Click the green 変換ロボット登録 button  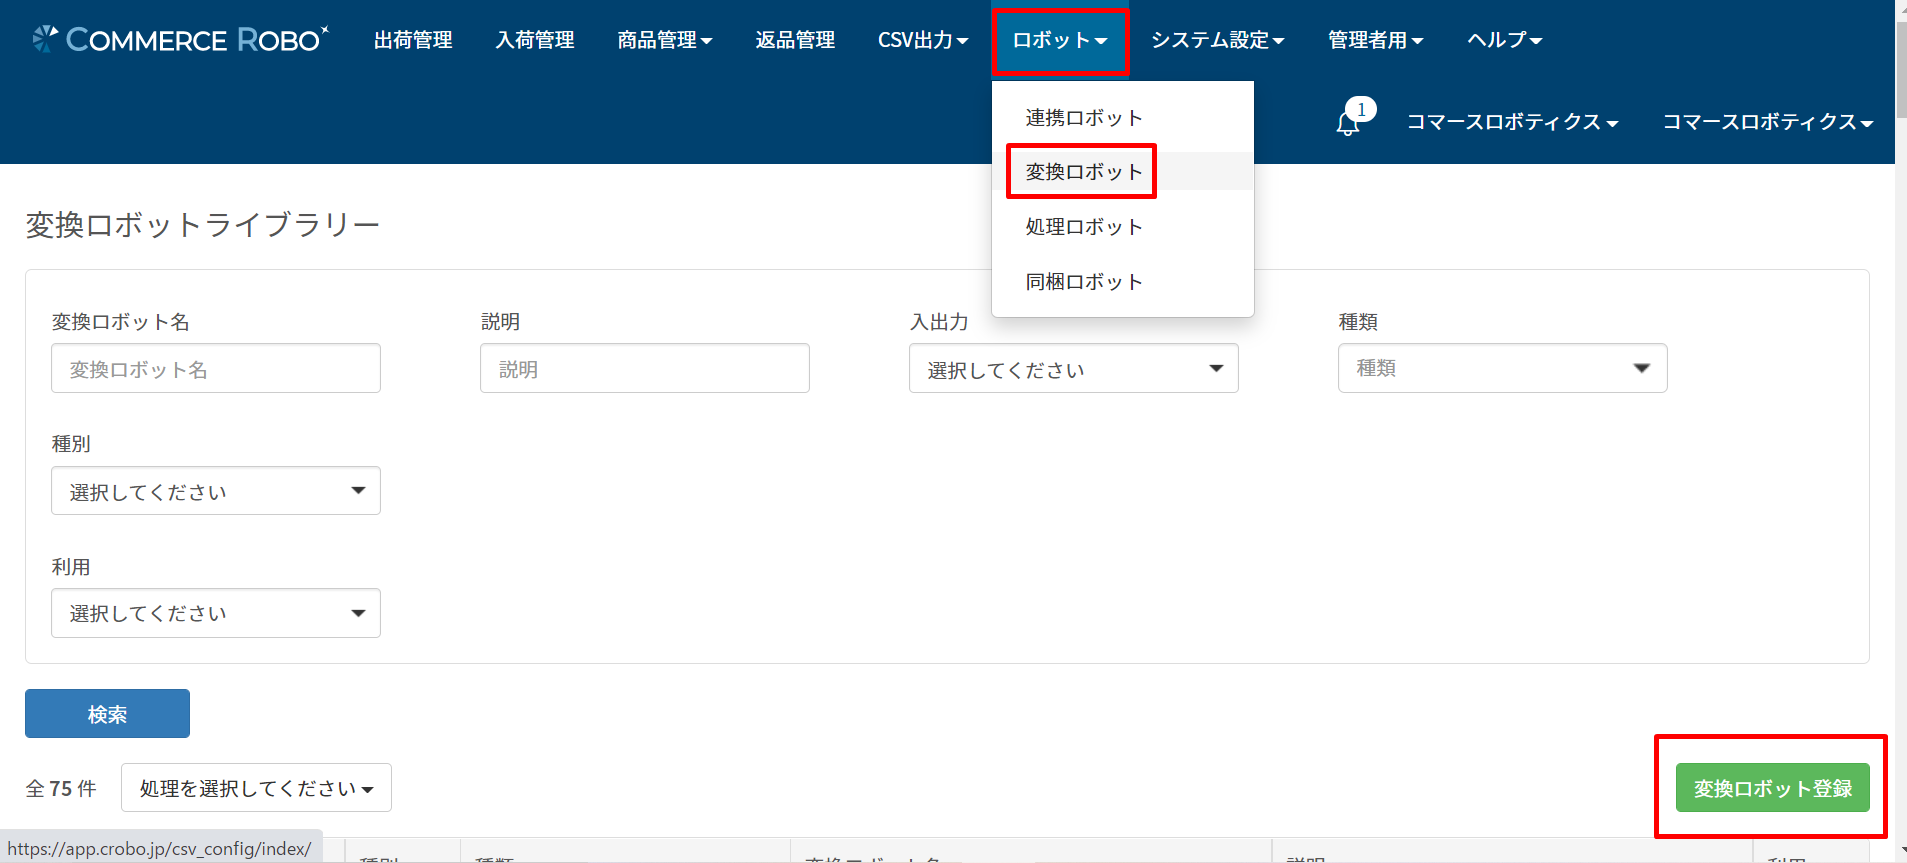point(1772,788)
